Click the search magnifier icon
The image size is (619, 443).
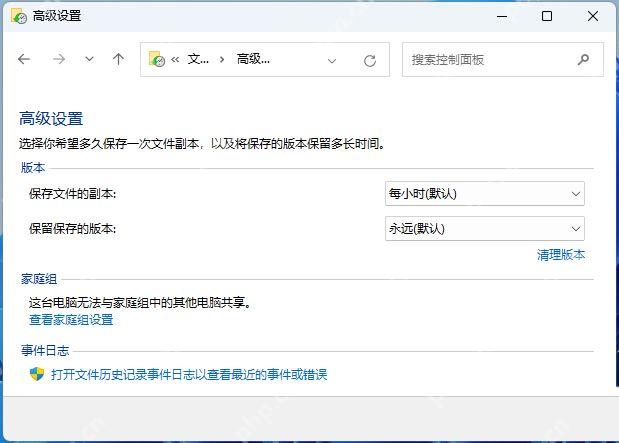tap(583, 60)
